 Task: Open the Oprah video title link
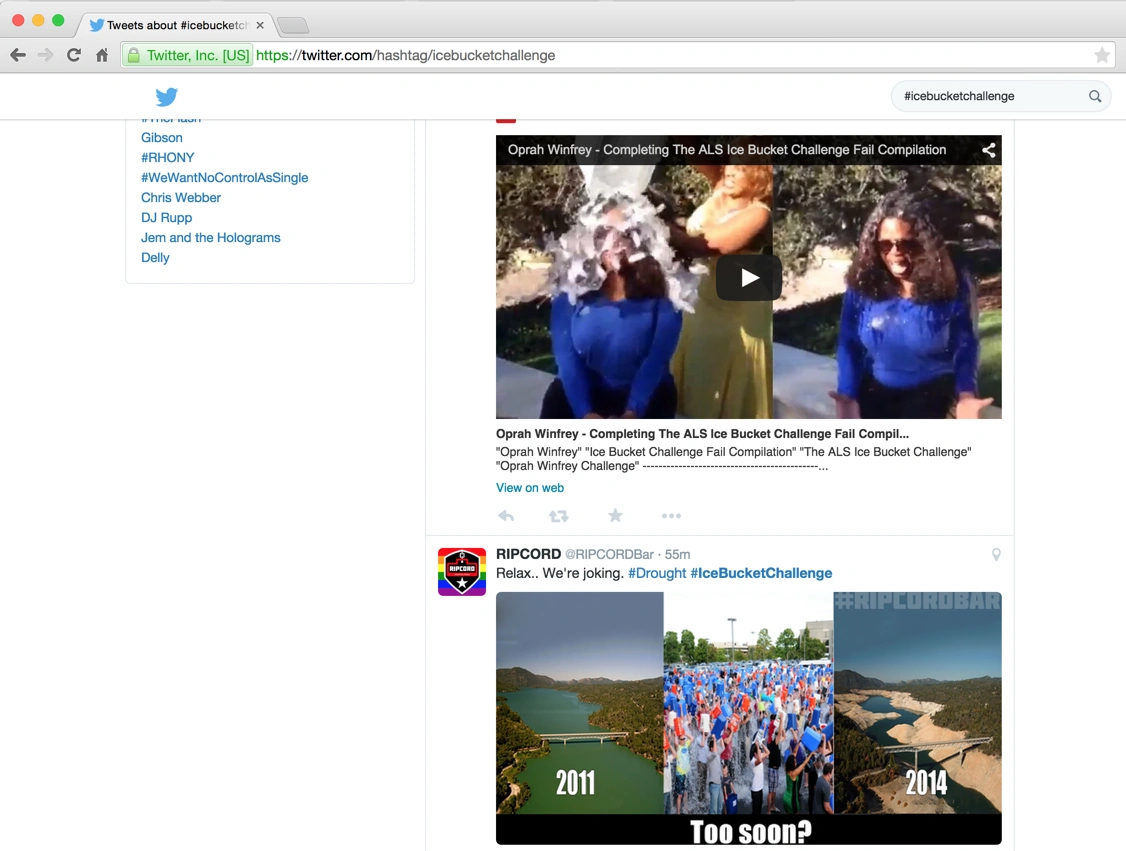(702, 434)
